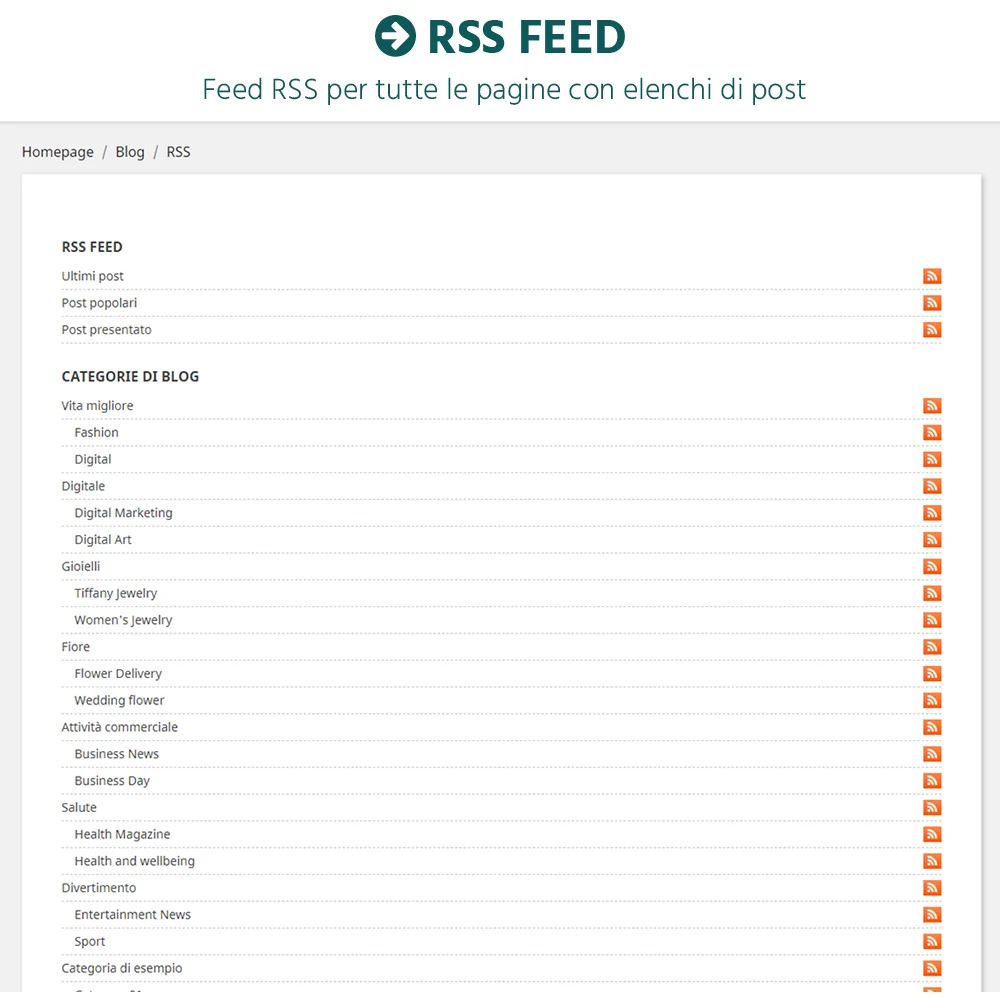This screenshot has width=1000, height=1000.
Task: Click the Flower Delivery RSS feed icon
Action: [932, 674]
